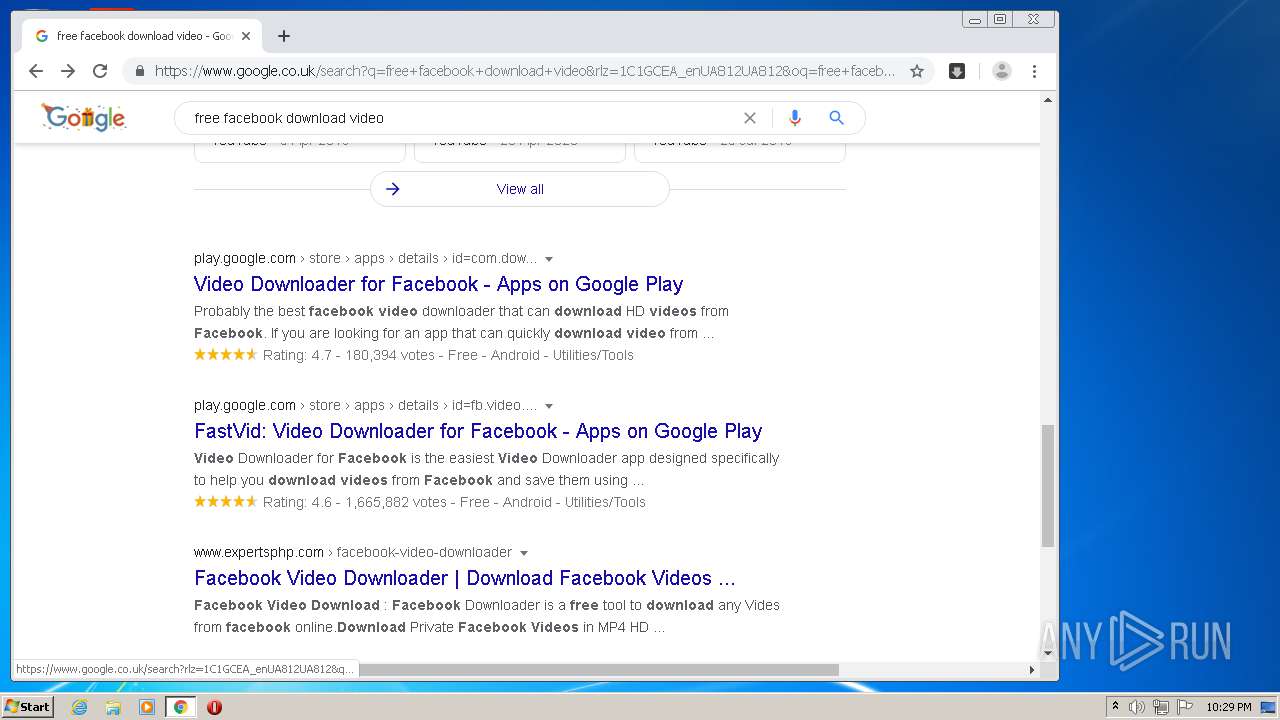Start voice search with microphone

click(794, 118)
